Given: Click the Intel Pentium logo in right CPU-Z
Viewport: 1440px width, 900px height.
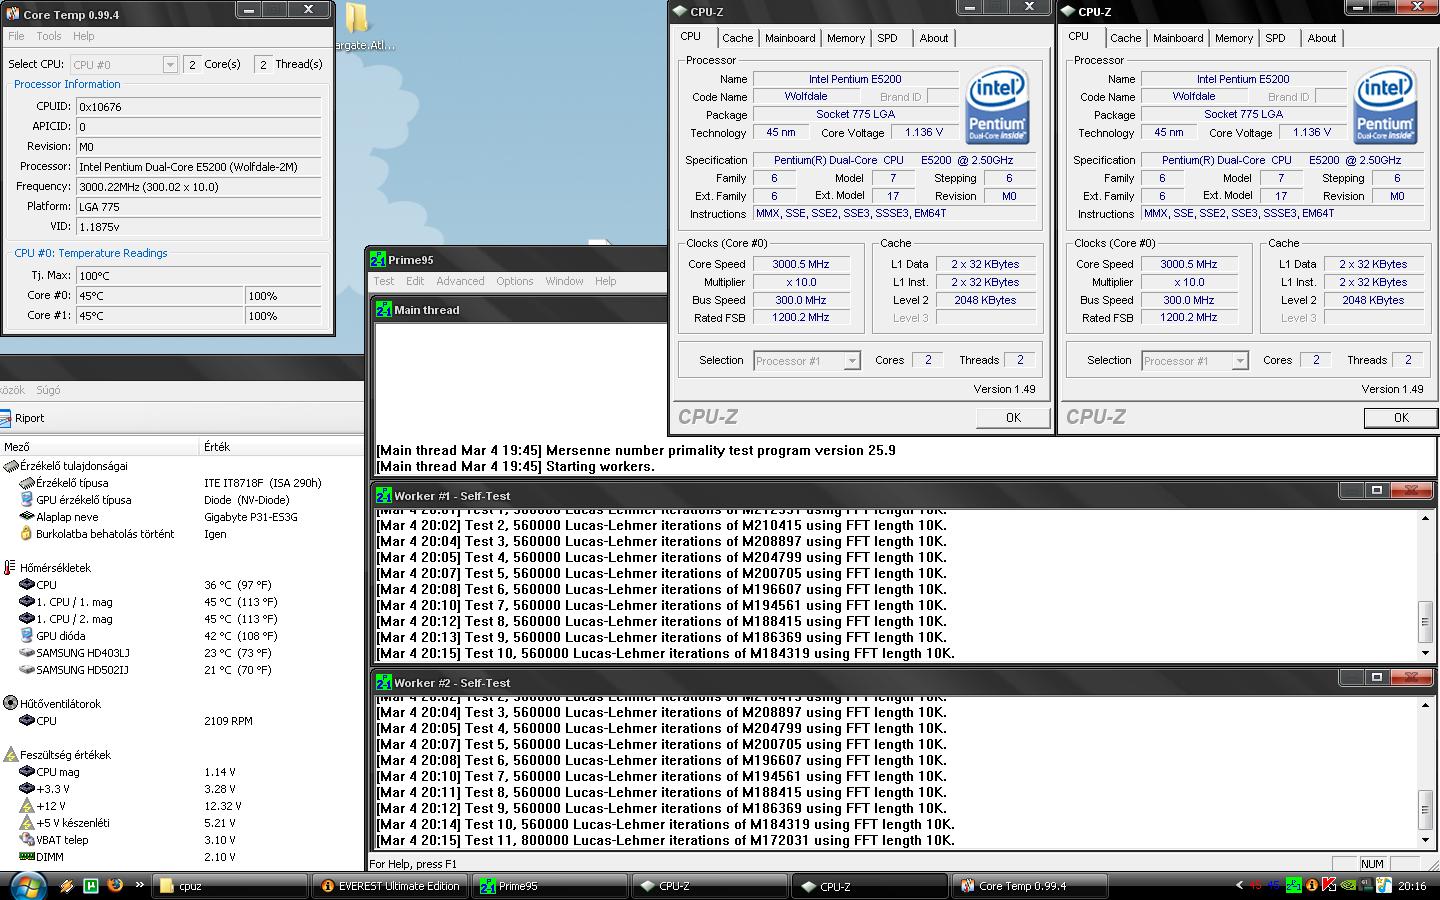Looking at the screenshot, I should pyautogui.click(x=1386, y=106).
